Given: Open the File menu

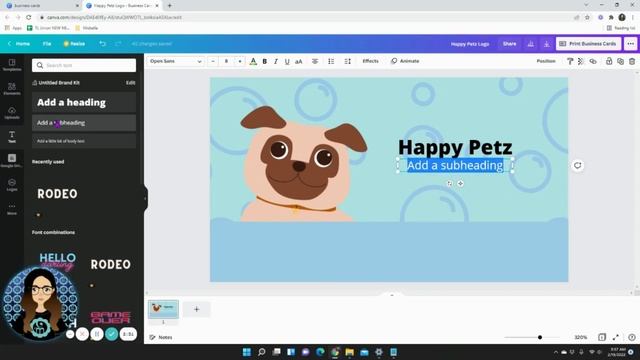Looking at the screenshot, I should pyautogui.click(x=47, y=44).
